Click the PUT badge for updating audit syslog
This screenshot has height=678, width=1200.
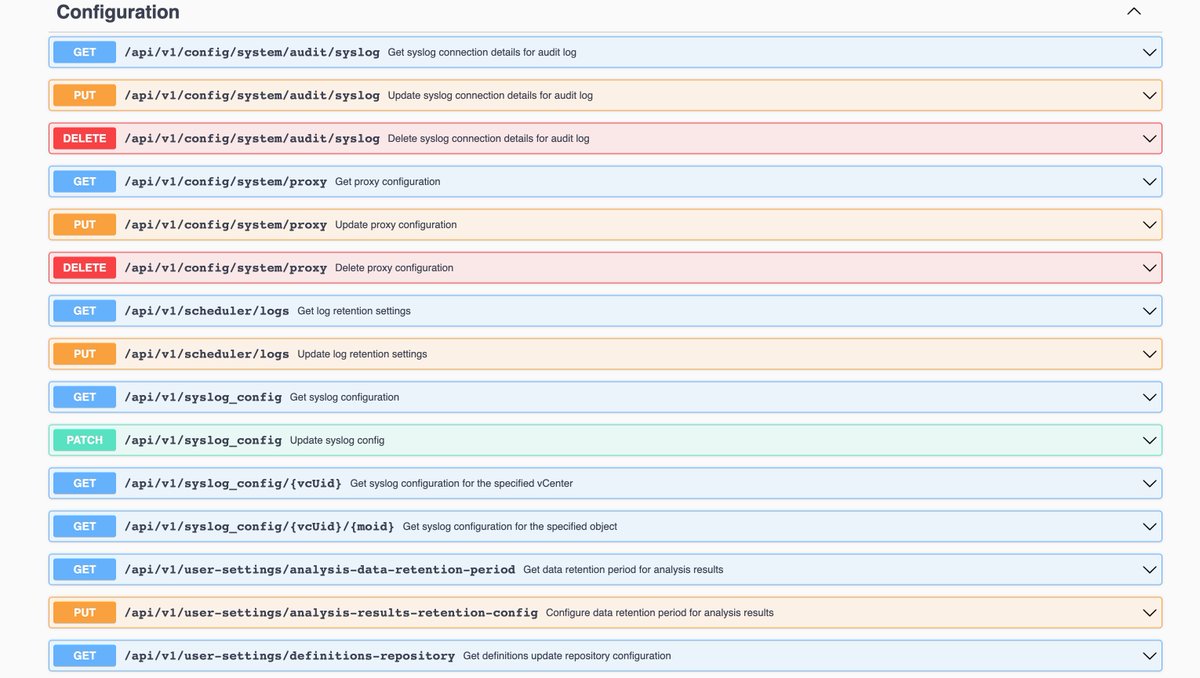coord(85,93)
